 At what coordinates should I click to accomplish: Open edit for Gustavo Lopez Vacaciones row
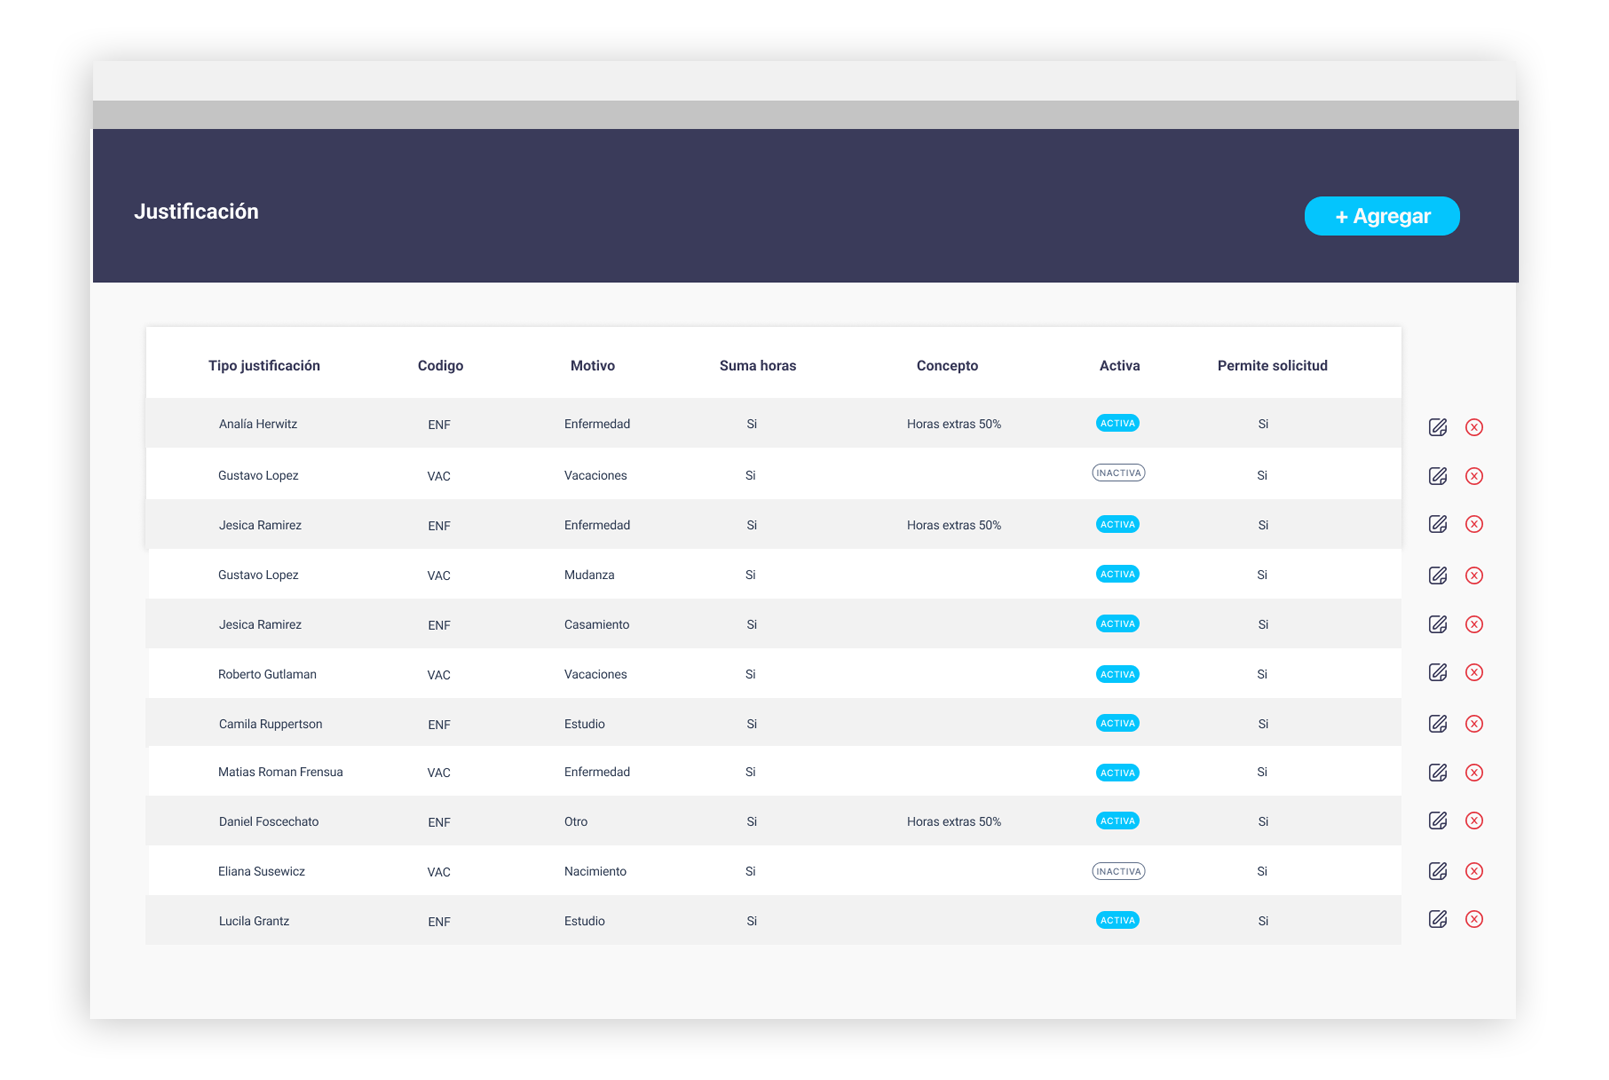[x=1437, y=476]
